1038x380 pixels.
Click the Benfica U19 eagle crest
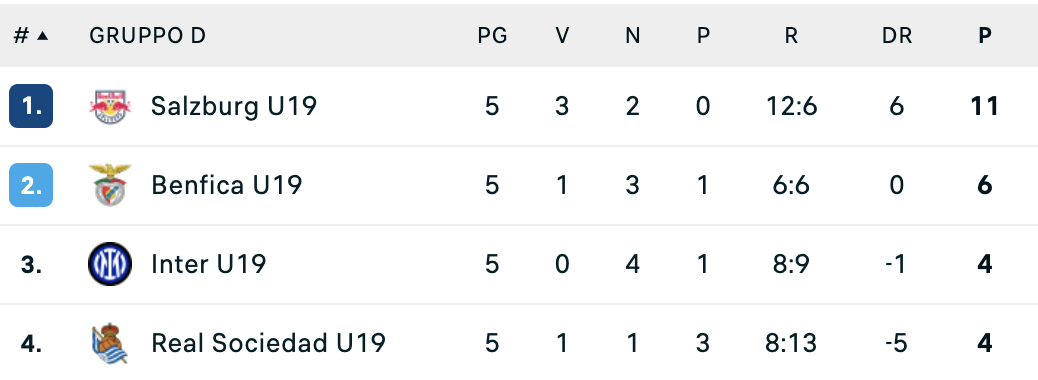[110, 185]
